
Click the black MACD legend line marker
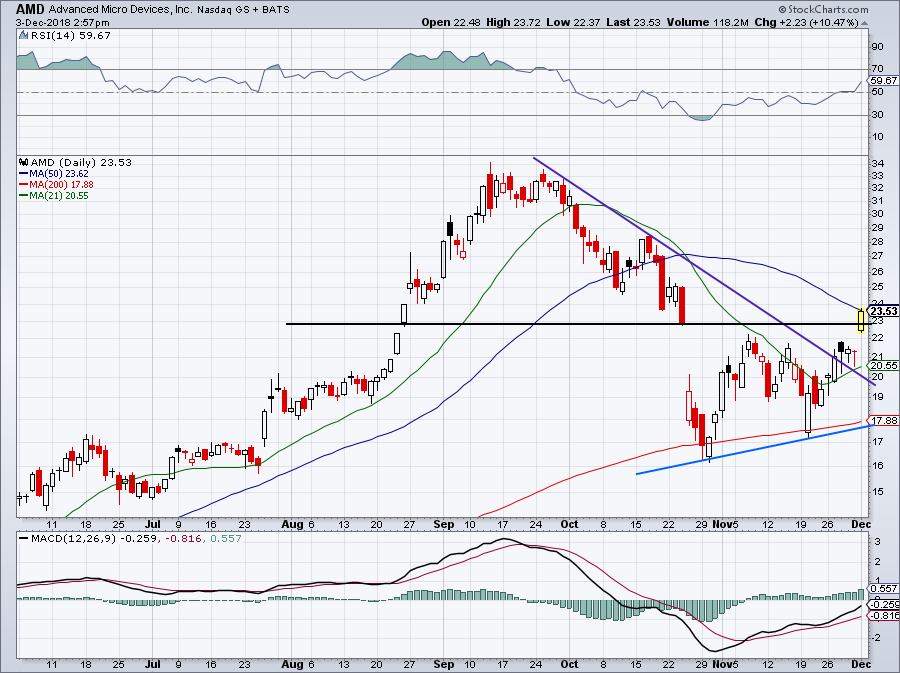click(x=24, y=539)
